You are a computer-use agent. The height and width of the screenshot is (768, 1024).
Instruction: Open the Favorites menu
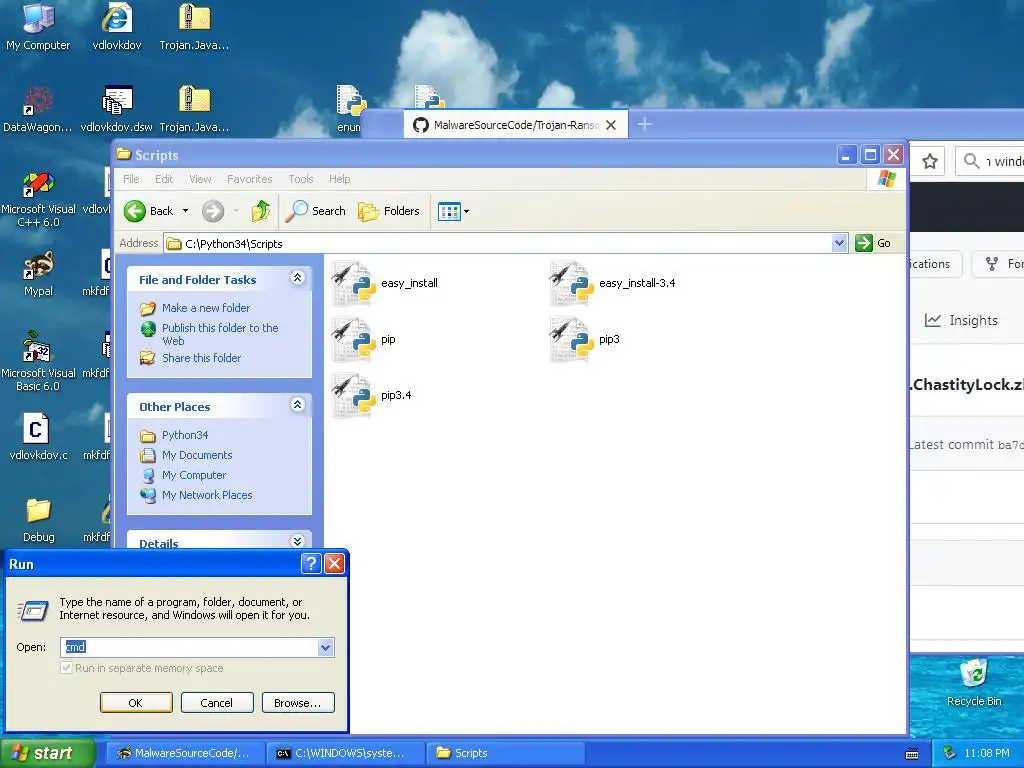(x=249, y=179)
